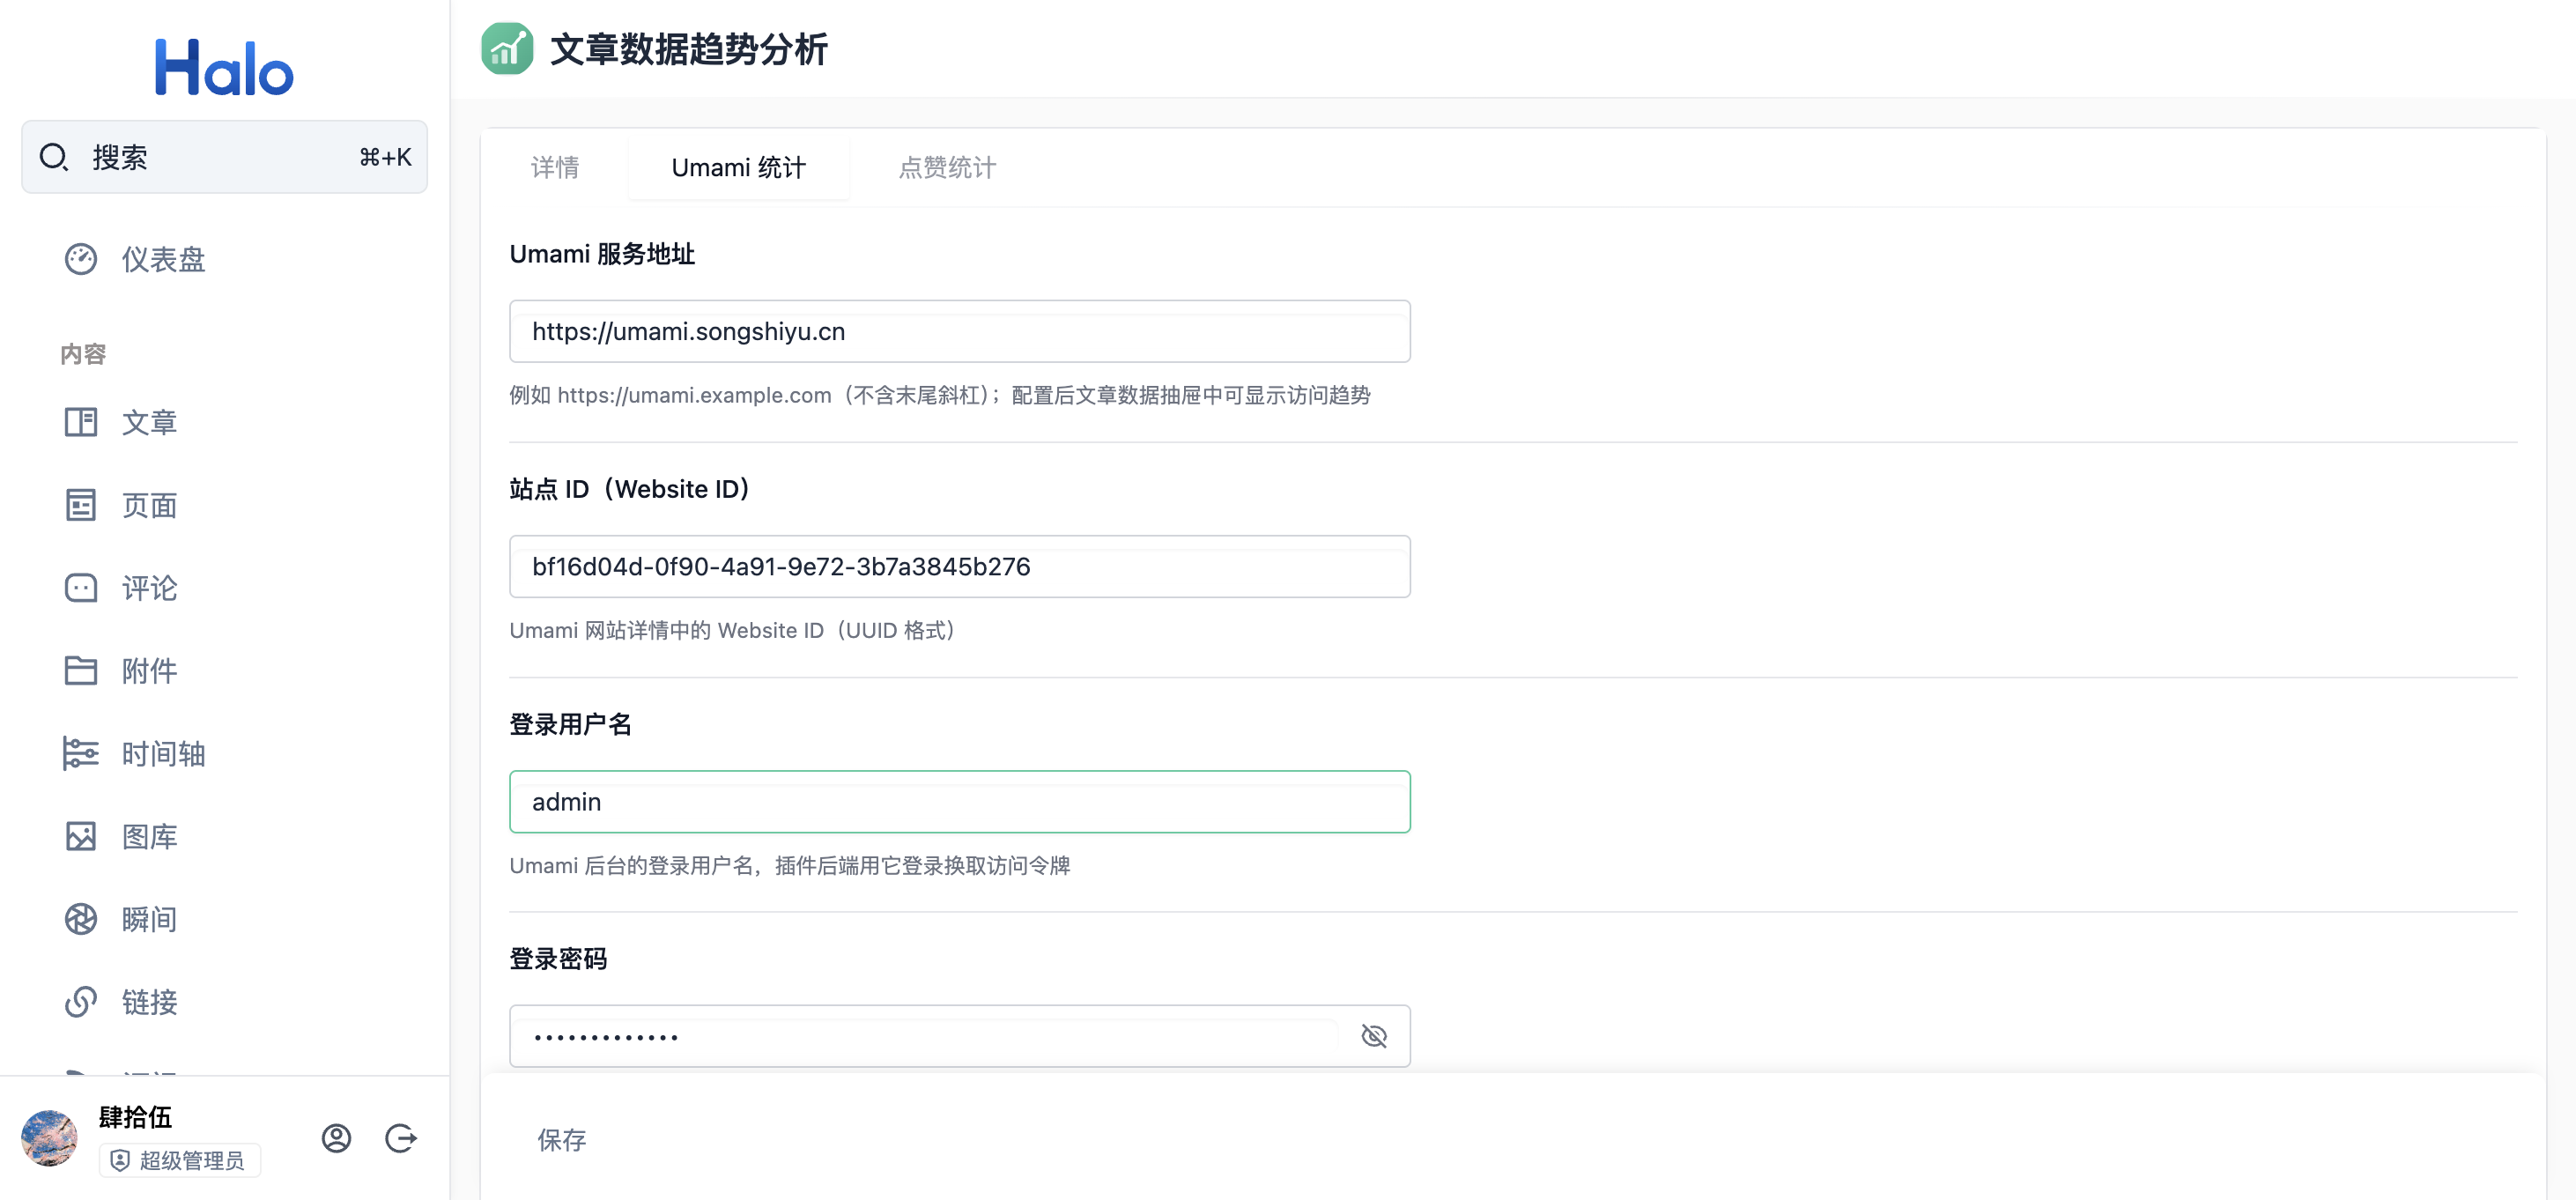This screenshot has width=2576, height=1200.
Task: Toggle password visibility eye icon
Action: (1374, 1036)
